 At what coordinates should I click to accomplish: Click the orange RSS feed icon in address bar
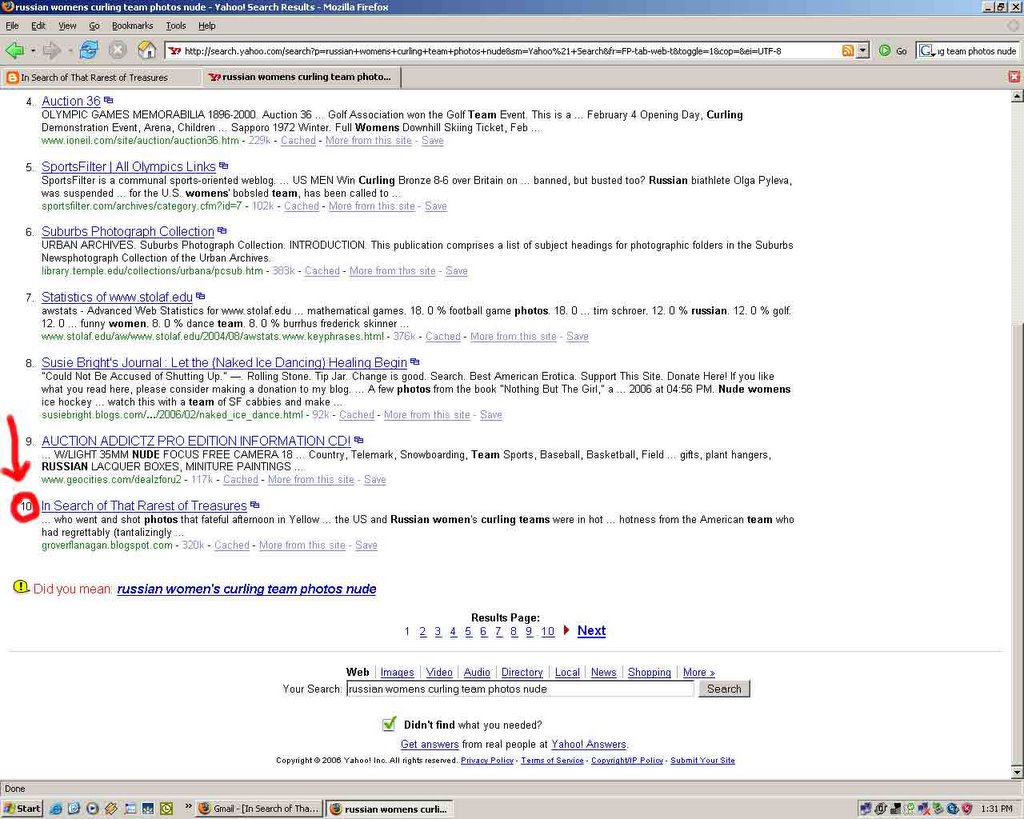(848, 50)
